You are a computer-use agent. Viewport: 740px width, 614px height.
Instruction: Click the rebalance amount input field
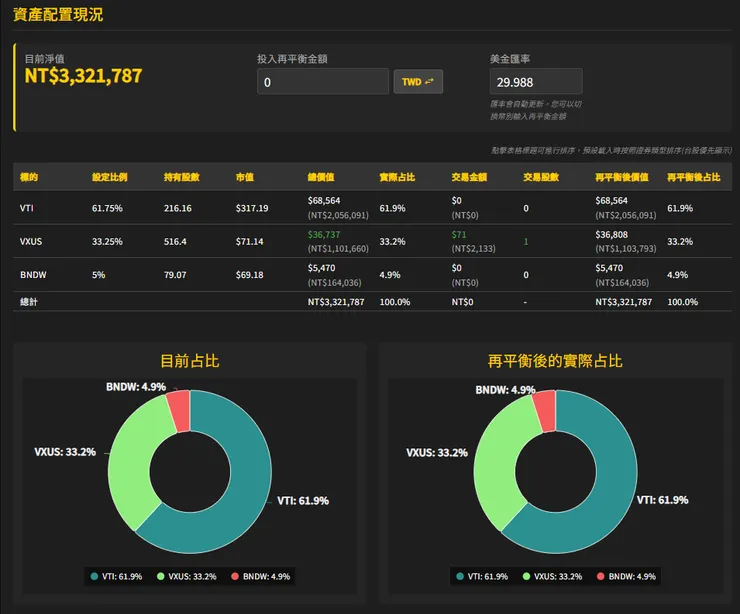323,82
